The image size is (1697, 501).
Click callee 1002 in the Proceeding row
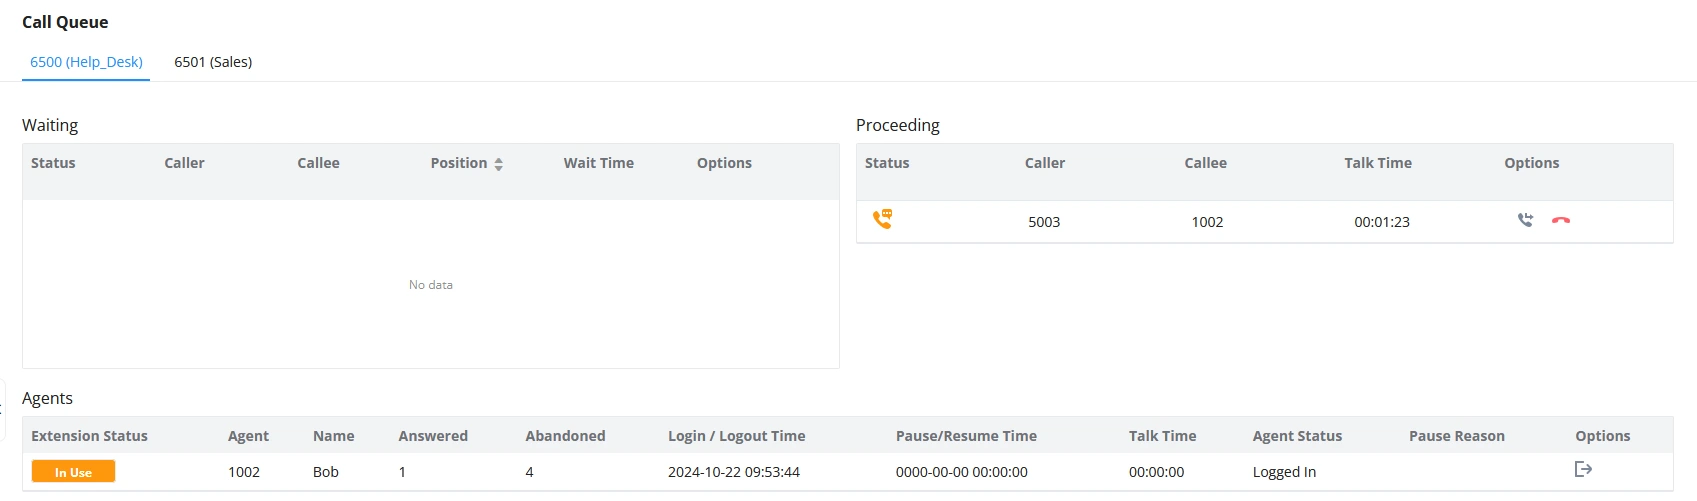(x=1207, y=222)
